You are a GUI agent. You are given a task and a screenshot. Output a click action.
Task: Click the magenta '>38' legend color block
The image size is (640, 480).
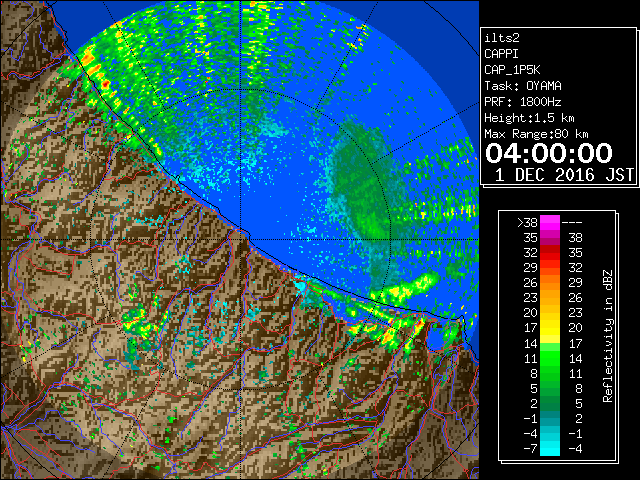point(550,222)
